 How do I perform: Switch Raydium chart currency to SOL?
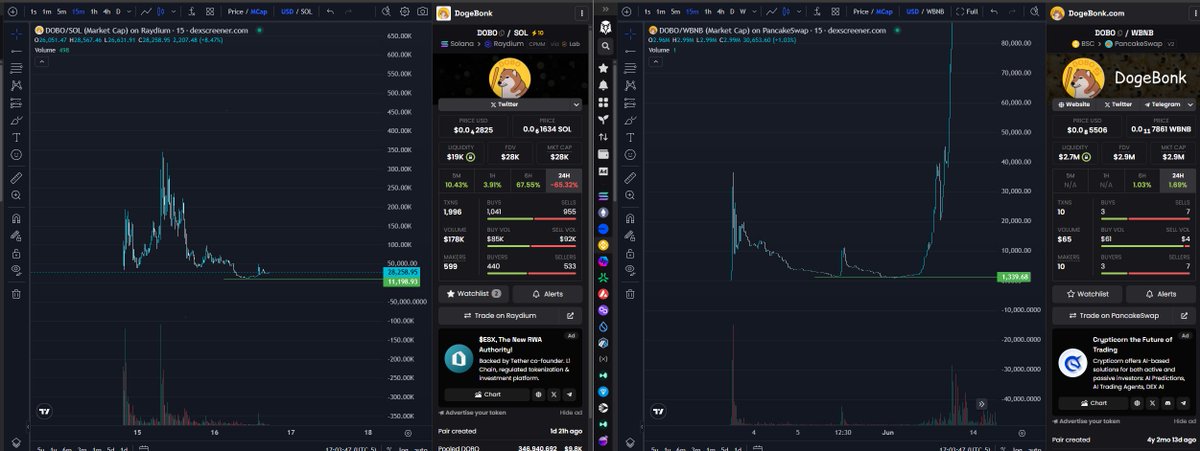click(305, 11)
